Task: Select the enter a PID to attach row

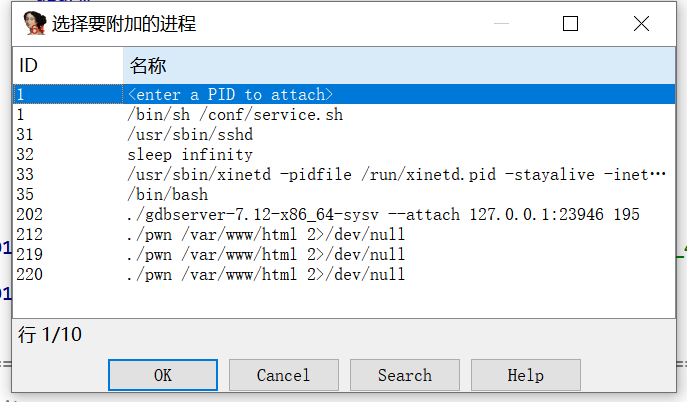Action: tap(344, 94)
